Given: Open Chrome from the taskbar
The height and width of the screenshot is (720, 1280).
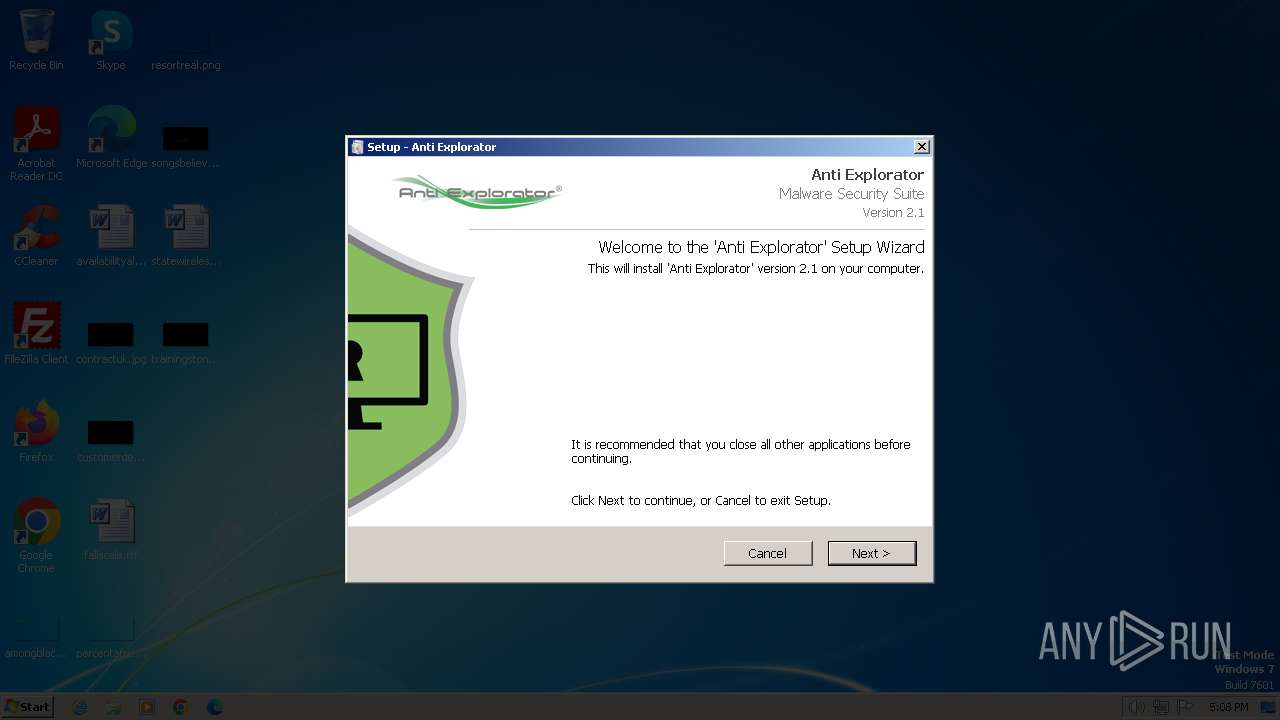Looking at the screenshot, I should pos(181,707).
